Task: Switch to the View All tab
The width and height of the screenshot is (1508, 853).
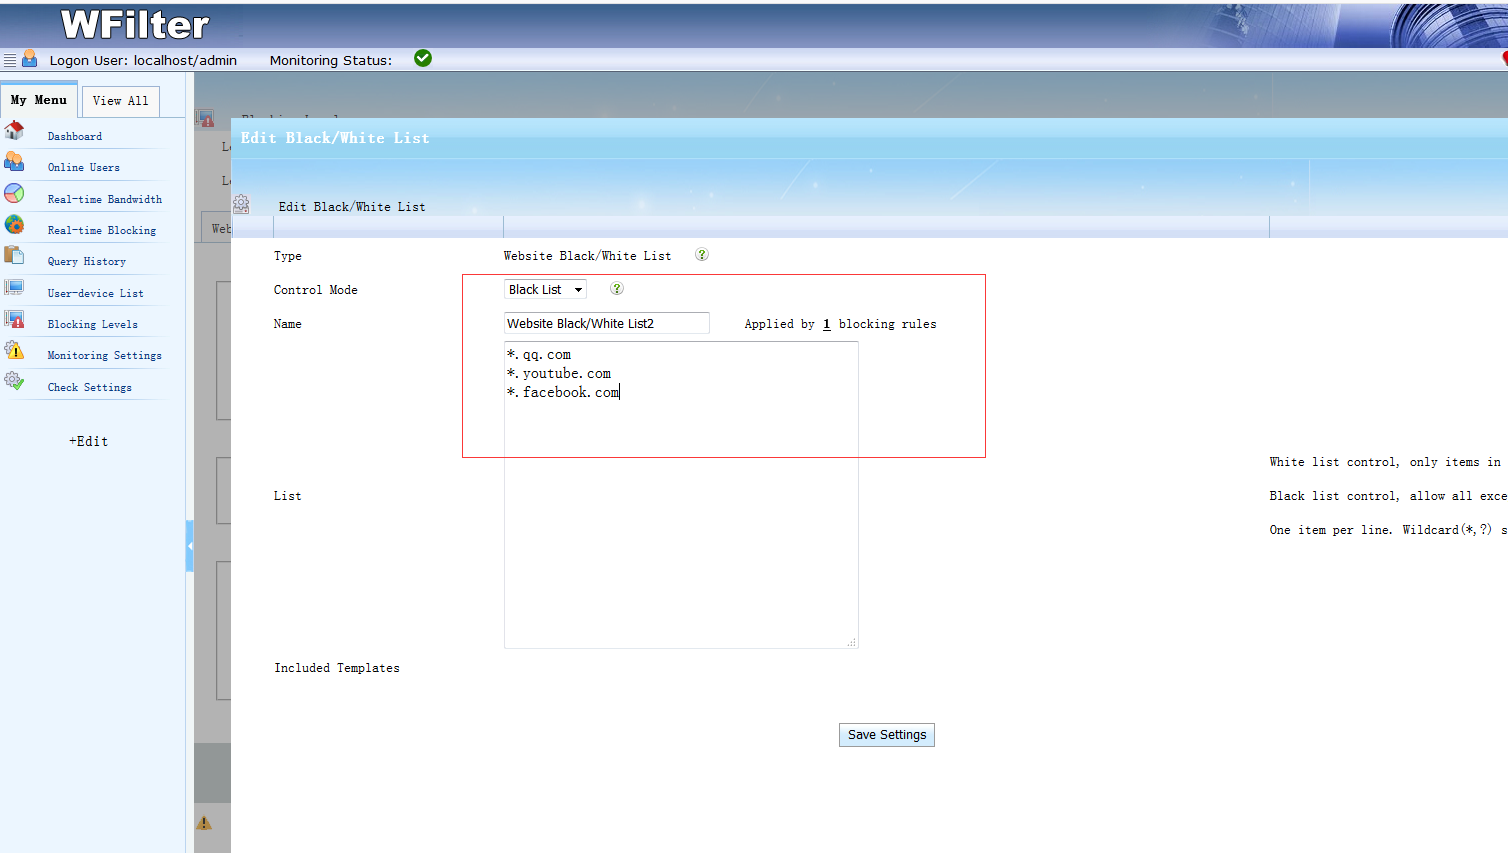Action: pyautogui.click(x=120, y=101)
